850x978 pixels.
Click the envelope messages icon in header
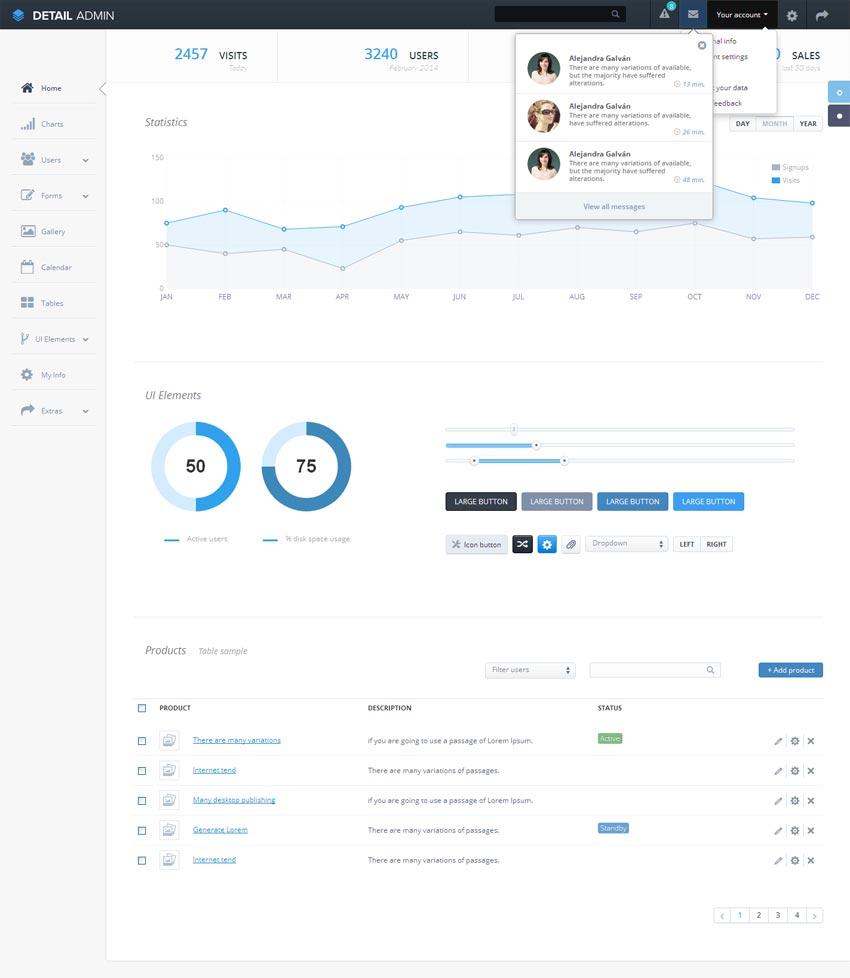pos(693,15)
